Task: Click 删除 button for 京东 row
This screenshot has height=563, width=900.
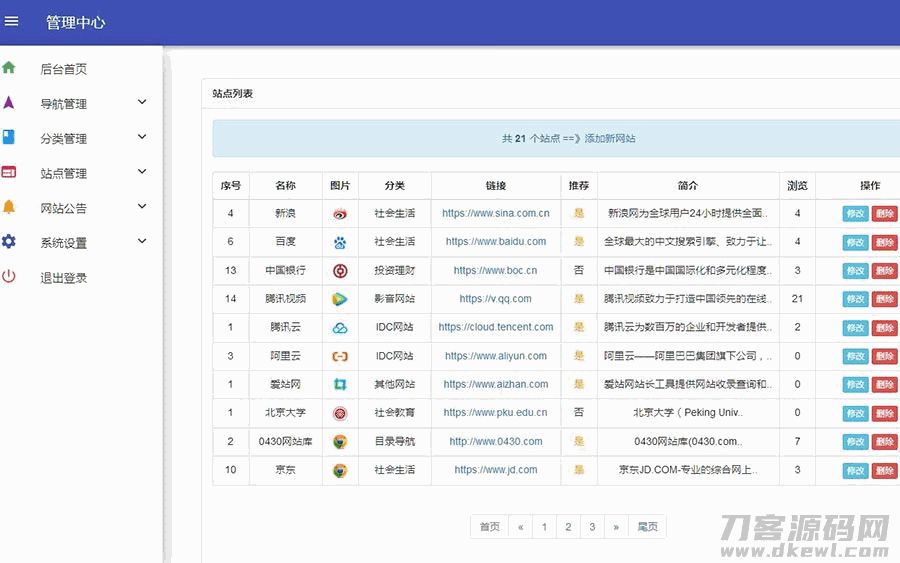Action: [x=884, y=470]
